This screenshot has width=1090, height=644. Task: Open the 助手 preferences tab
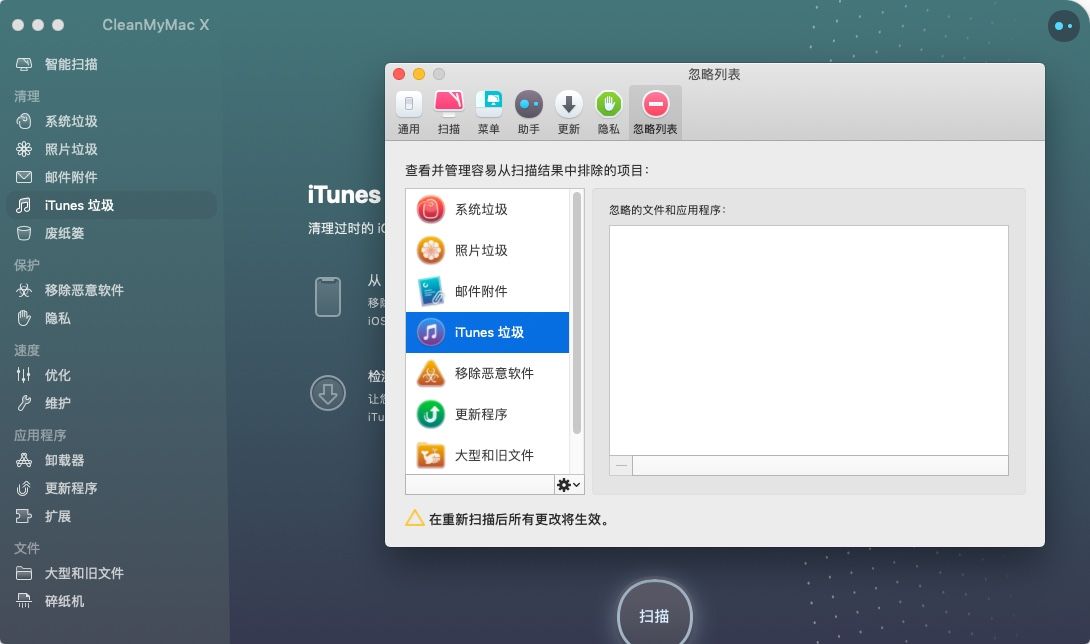528,113
